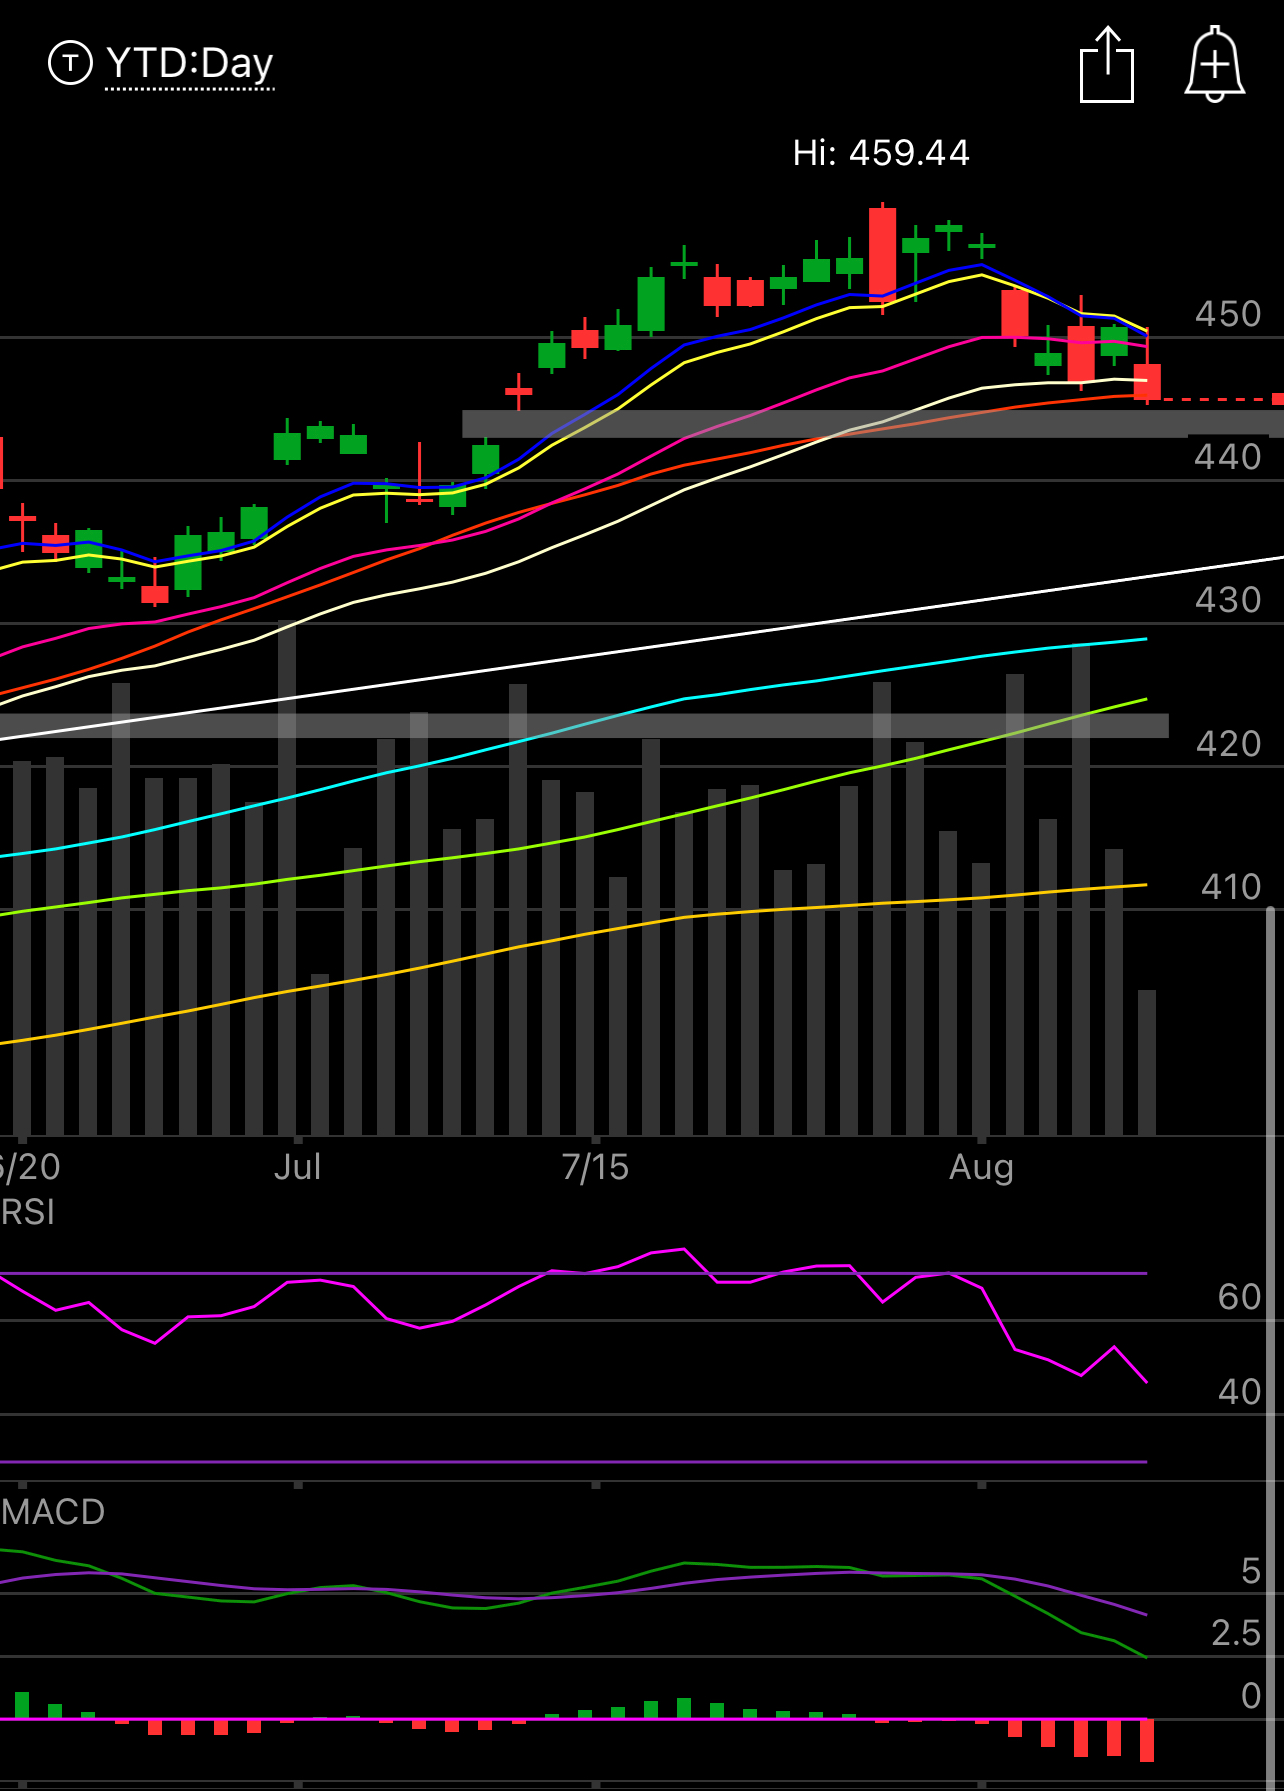Add a price alert with bell icon
This screenshot has height=1791, width=1284.
point(1214,65)
